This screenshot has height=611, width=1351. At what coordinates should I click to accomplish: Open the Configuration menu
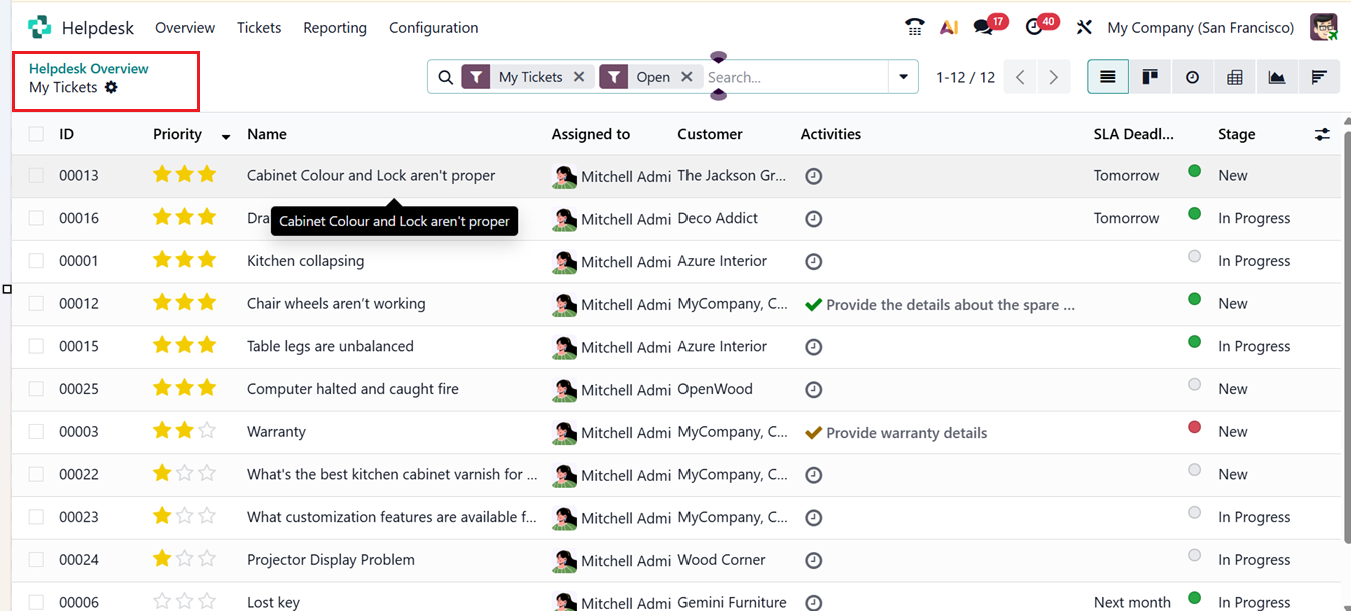[433, 28]
